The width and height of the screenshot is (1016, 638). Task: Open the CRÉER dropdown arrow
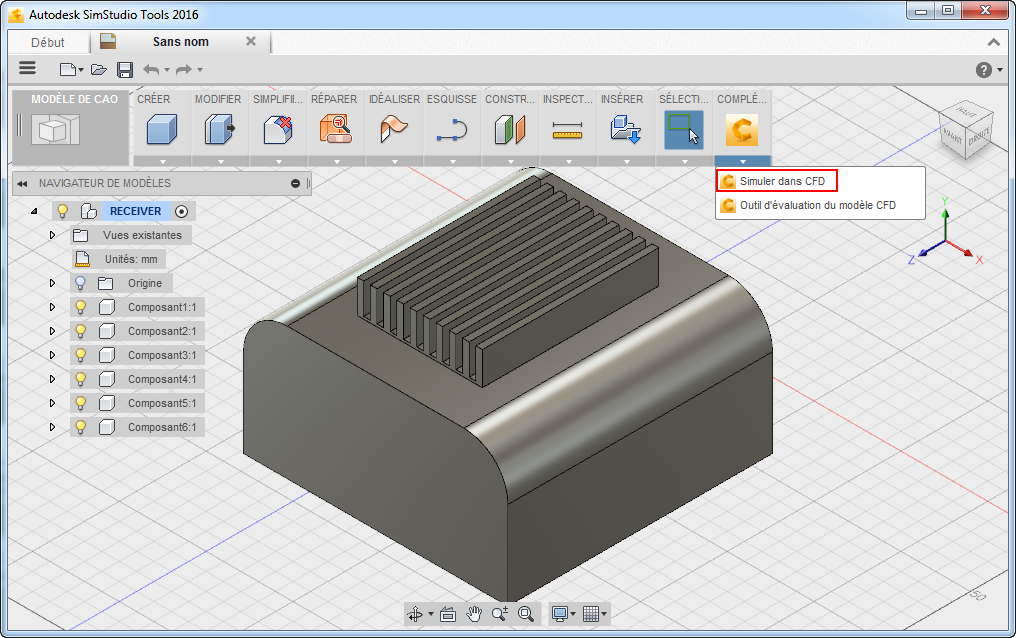(162, 161)
